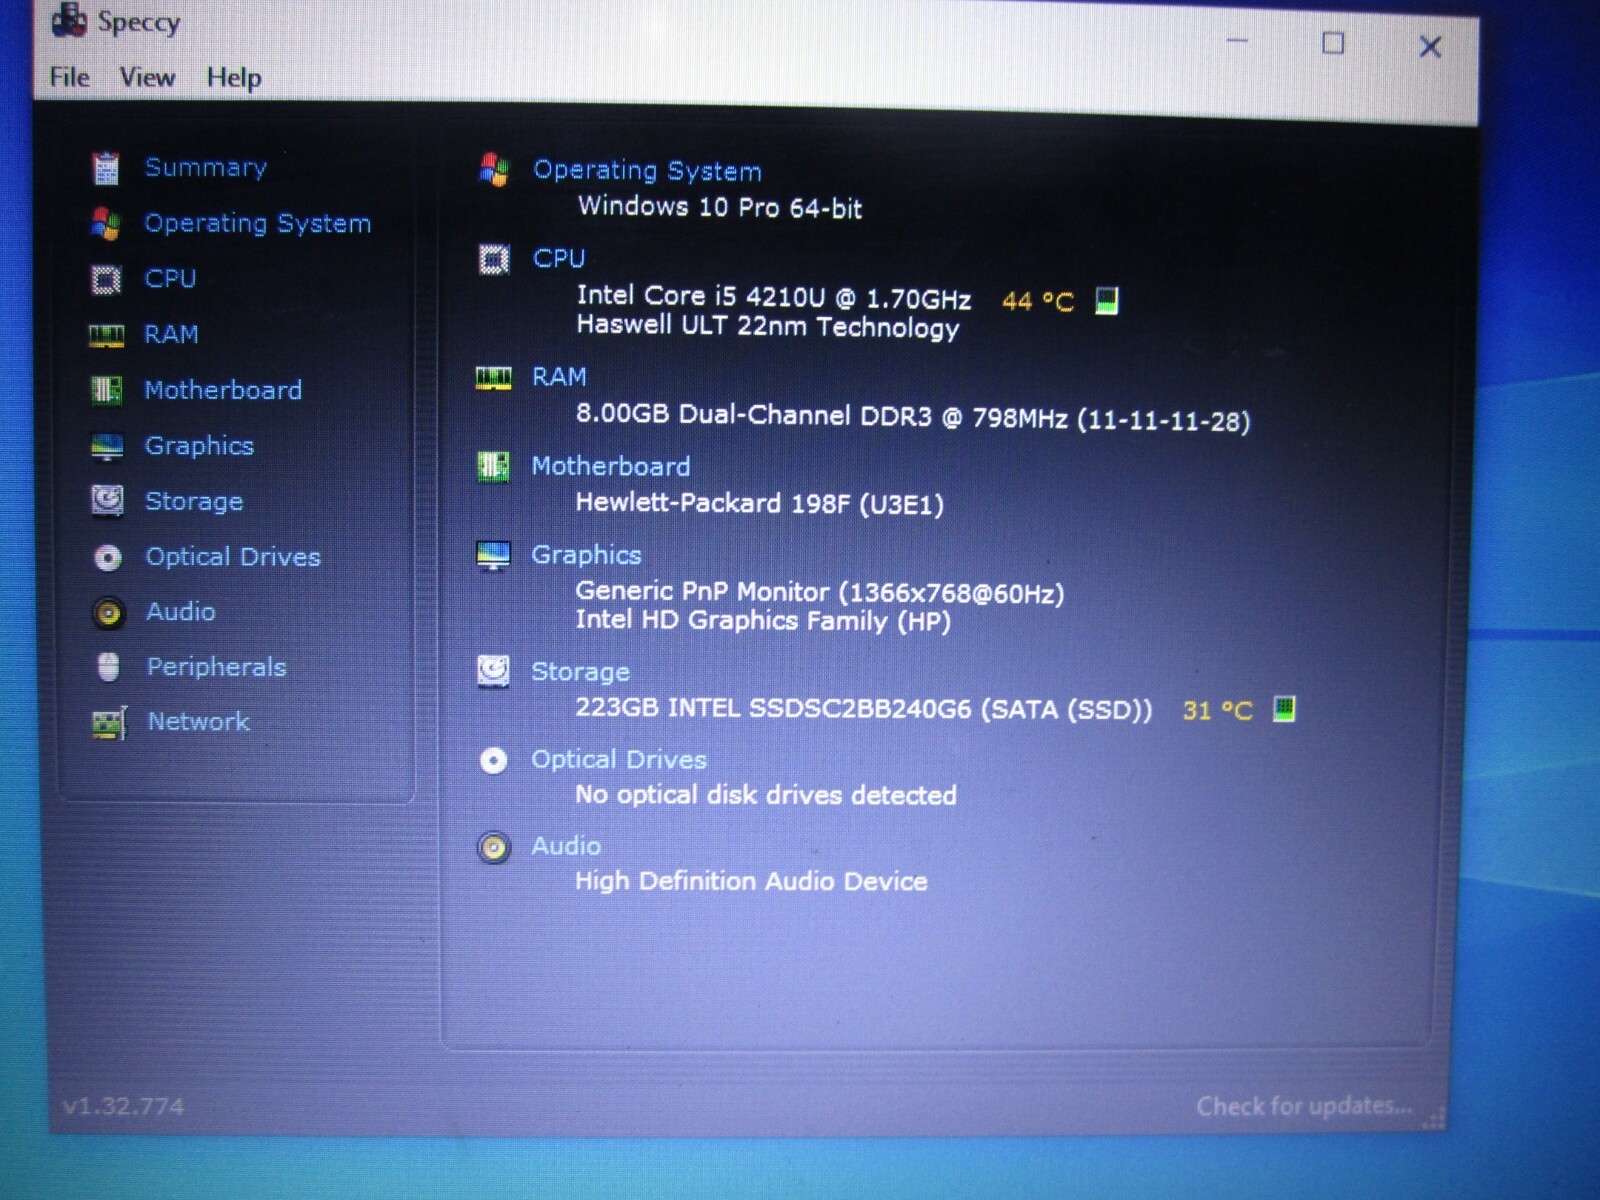Show Motherboard details from sidebar

[223, 390]
